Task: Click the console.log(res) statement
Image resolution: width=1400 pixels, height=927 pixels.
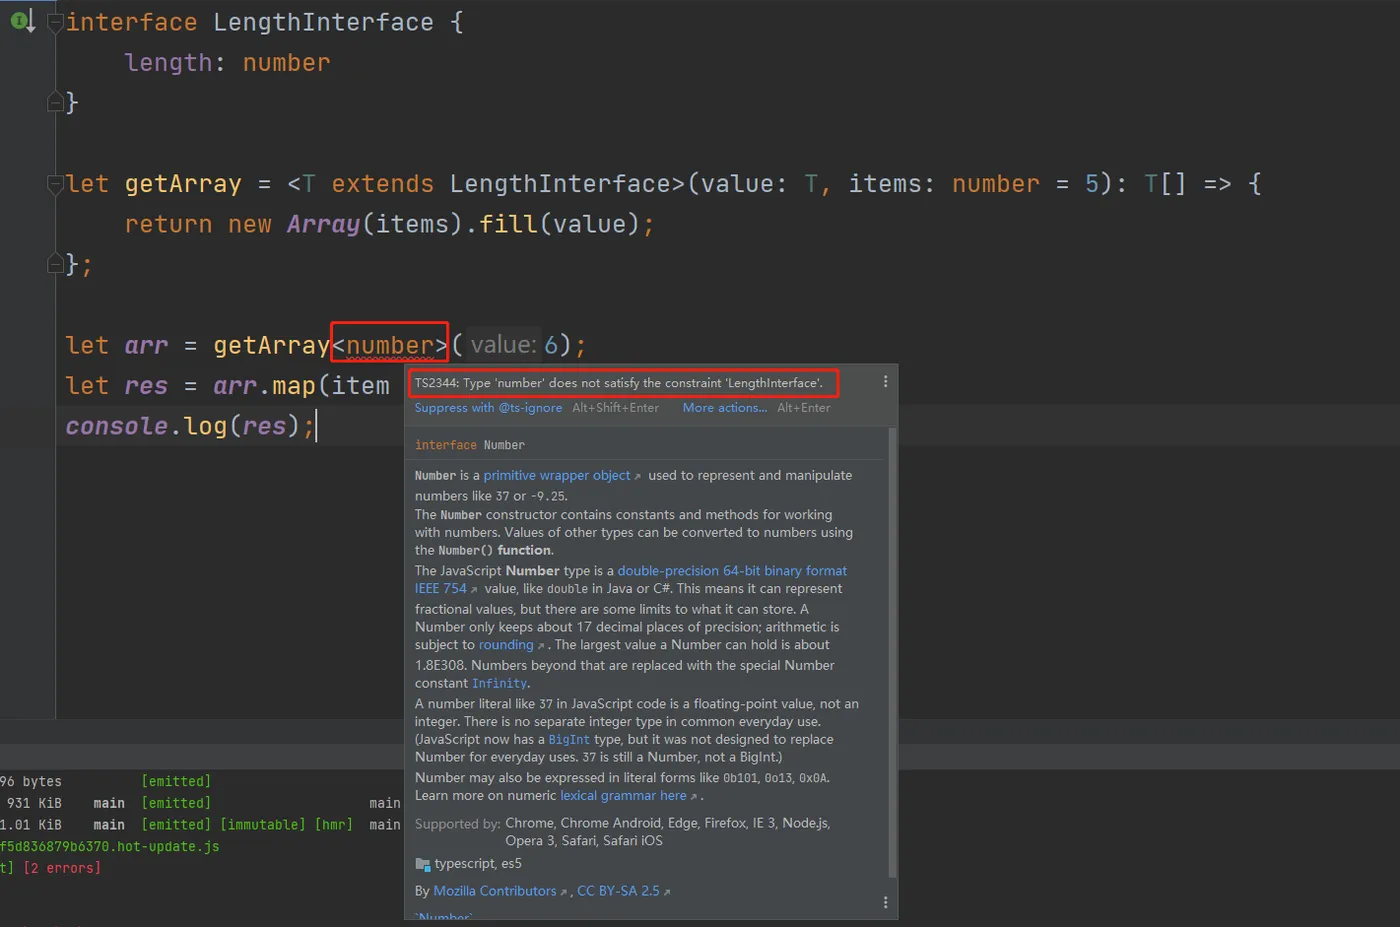Action: pos(190,426)
